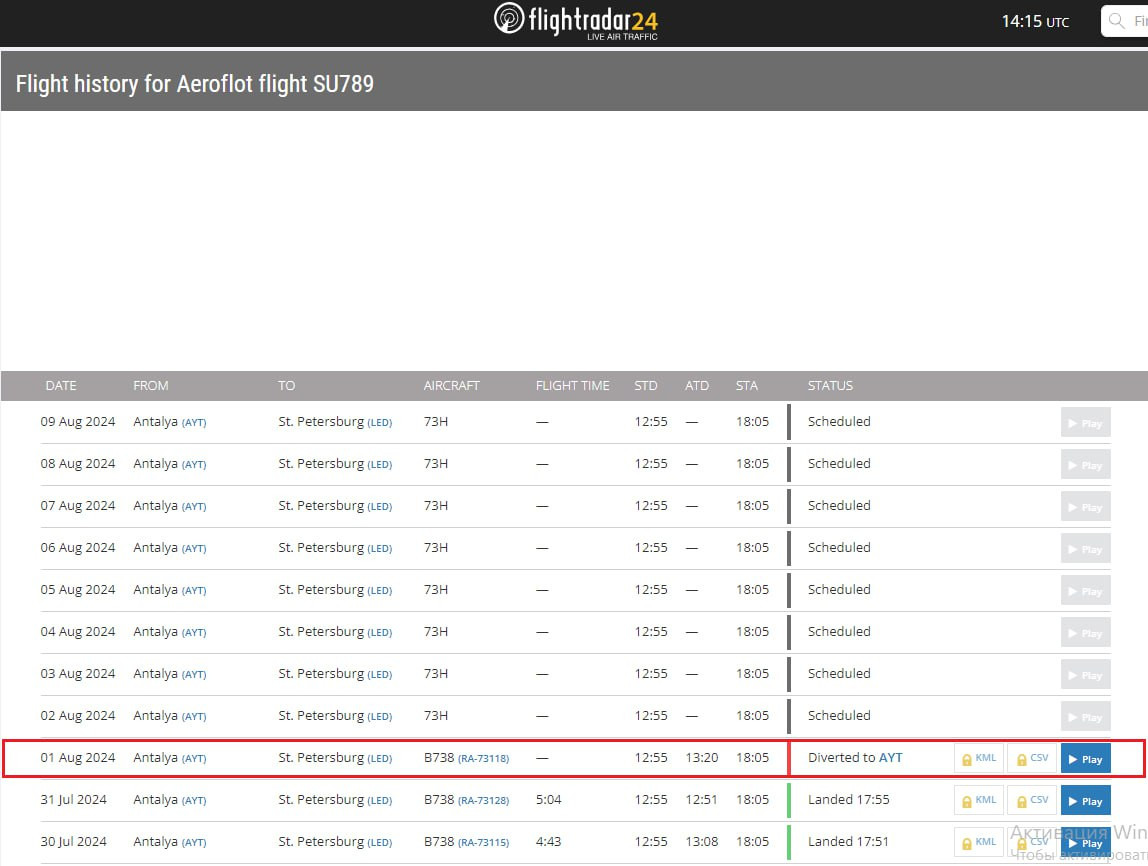The width and height of the screenshot is (1148, 866).
Task: Click the Flightradar24 logo
Action: 575,20
